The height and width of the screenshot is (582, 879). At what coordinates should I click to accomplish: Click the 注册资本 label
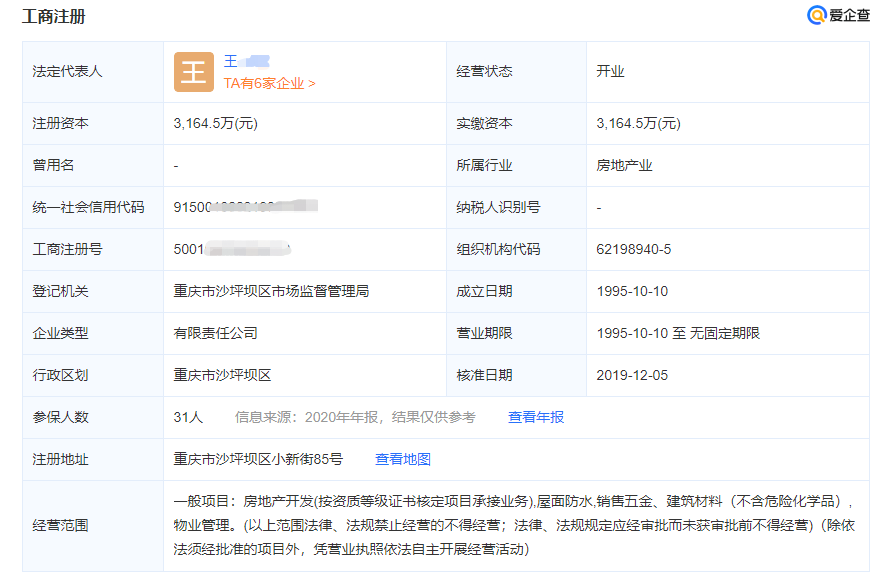[x=61, y=123]
